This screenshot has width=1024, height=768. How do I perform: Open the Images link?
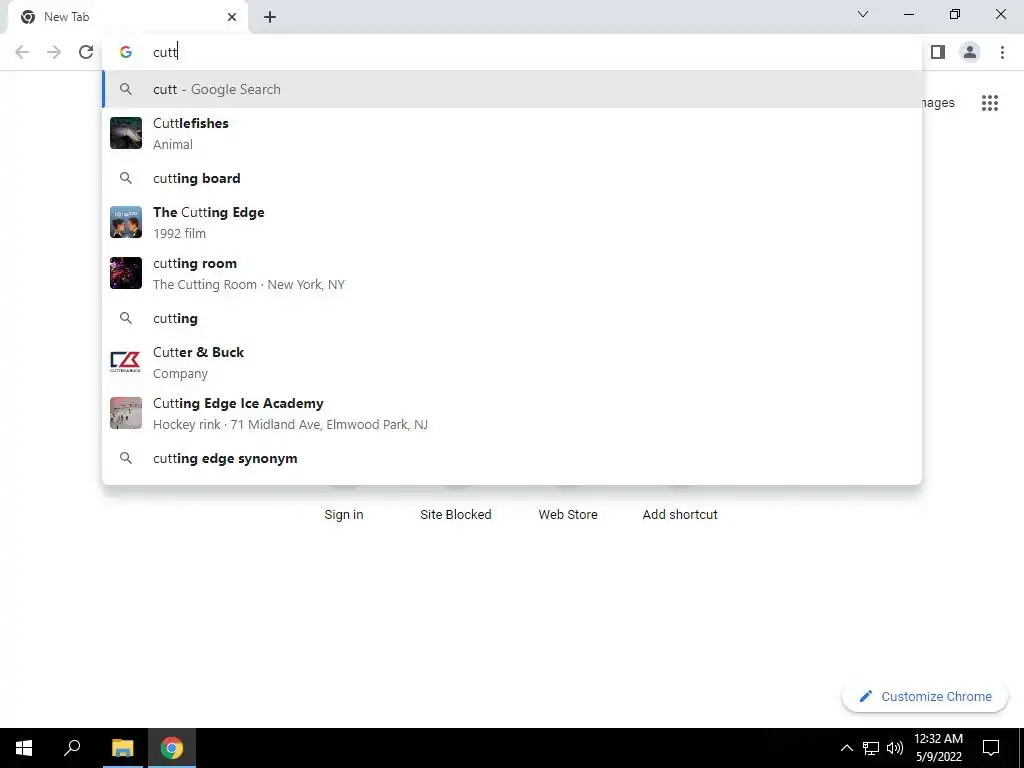(x=939, y=103)
